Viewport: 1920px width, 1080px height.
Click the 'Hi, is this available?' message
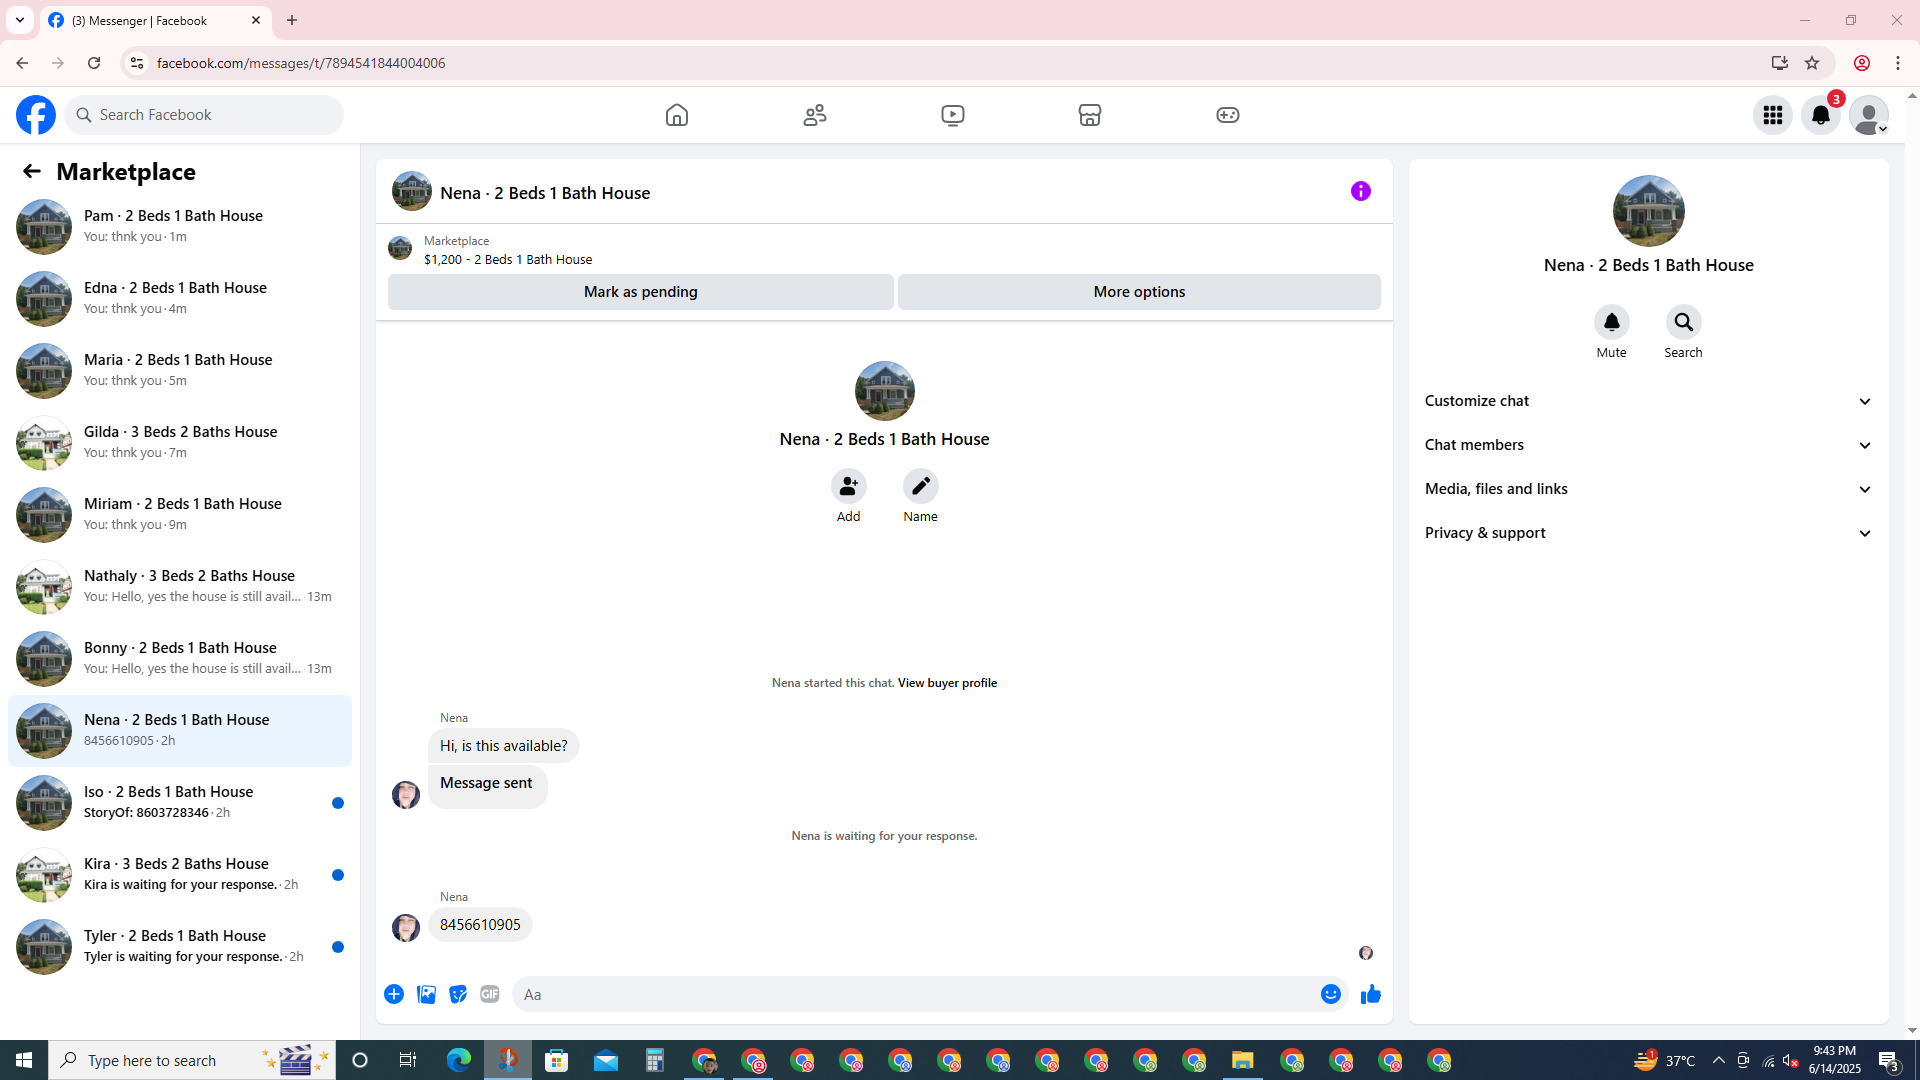(x=504, y=746)
